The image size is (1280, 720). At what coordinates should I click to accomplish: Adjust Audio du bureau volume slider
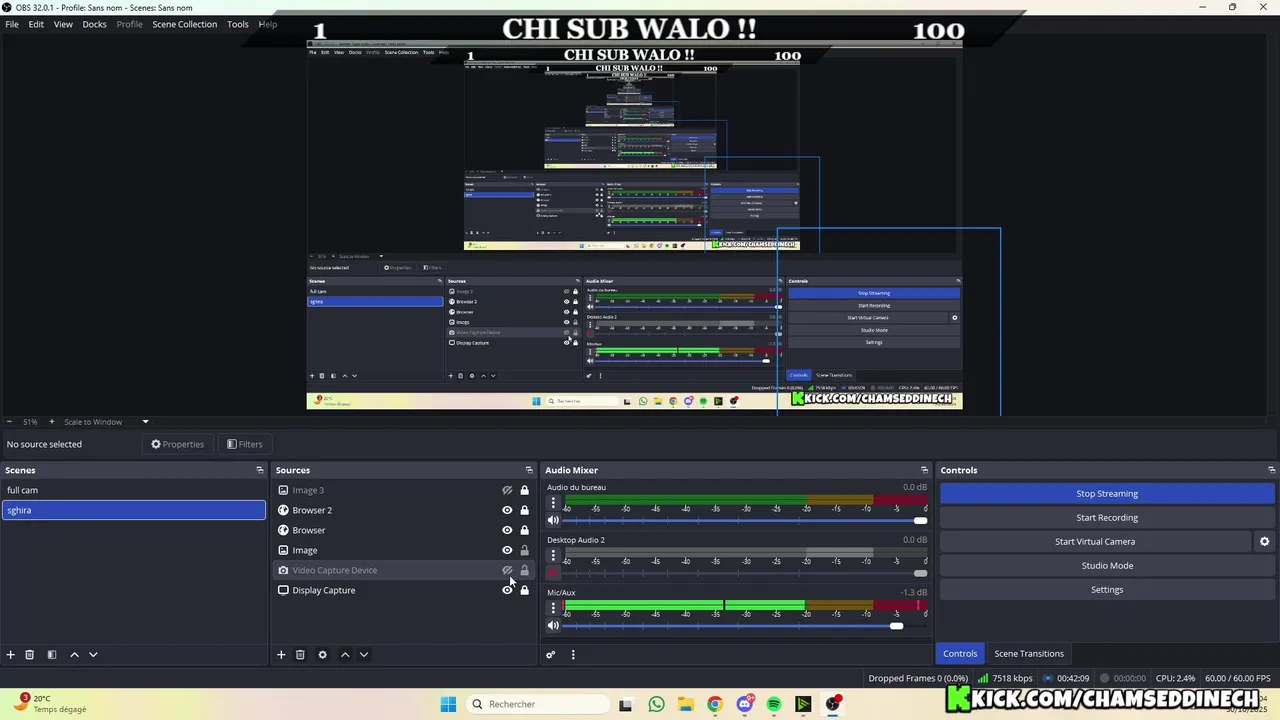[920, 520]
